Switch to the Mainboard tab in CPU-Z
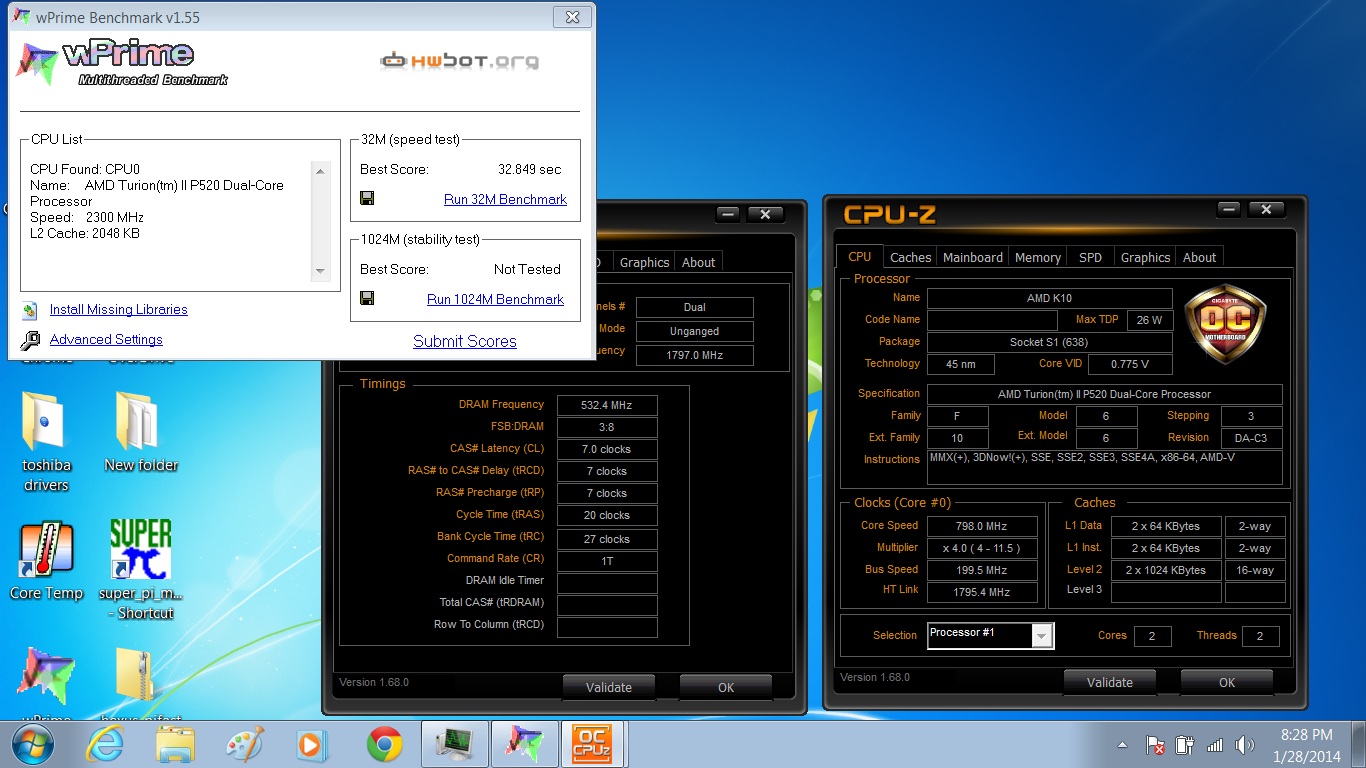 point(973,257)
